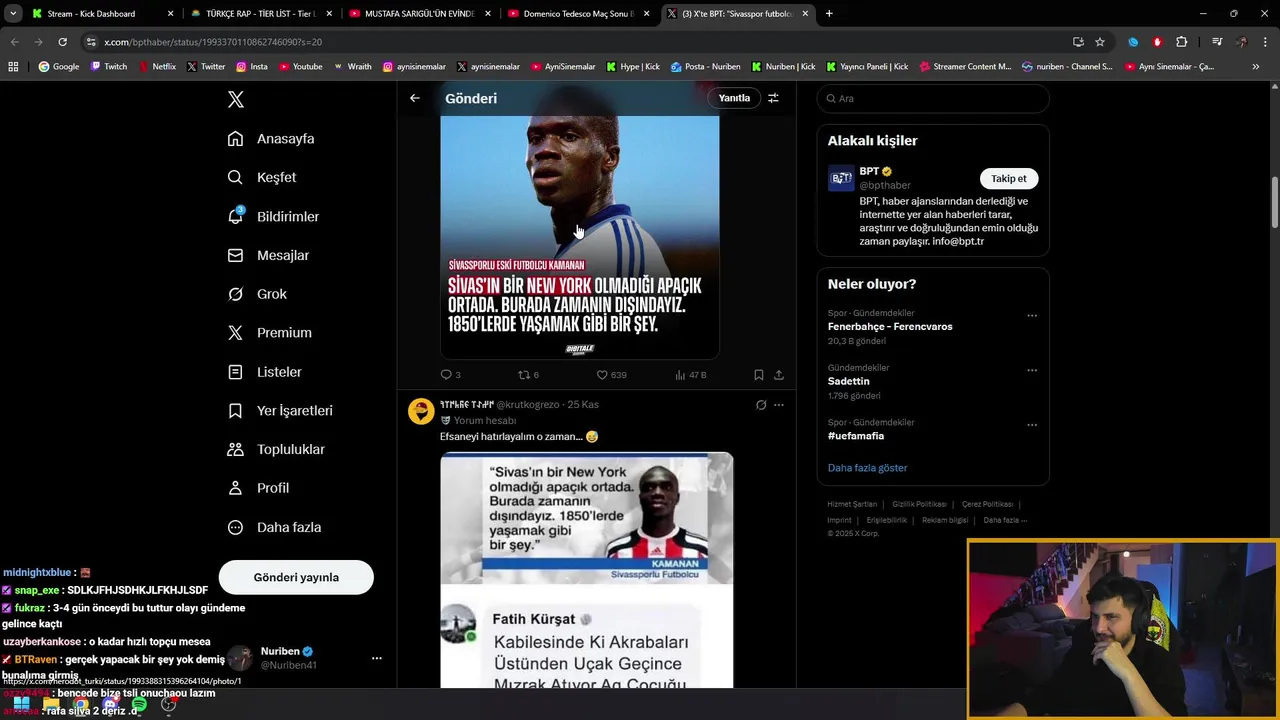This screenshot has height=720, width=1280.
Task: Open Profil page
Action: click(258, 488)
